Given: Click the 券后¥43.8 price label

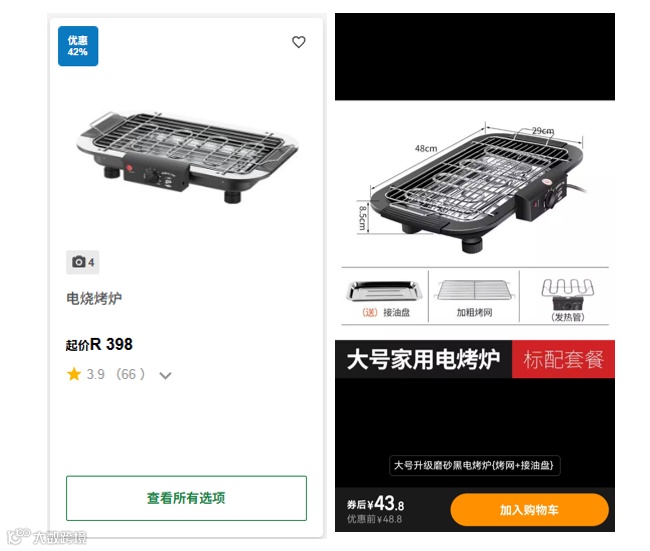Looking at the screenshot, I should point(376,504).
